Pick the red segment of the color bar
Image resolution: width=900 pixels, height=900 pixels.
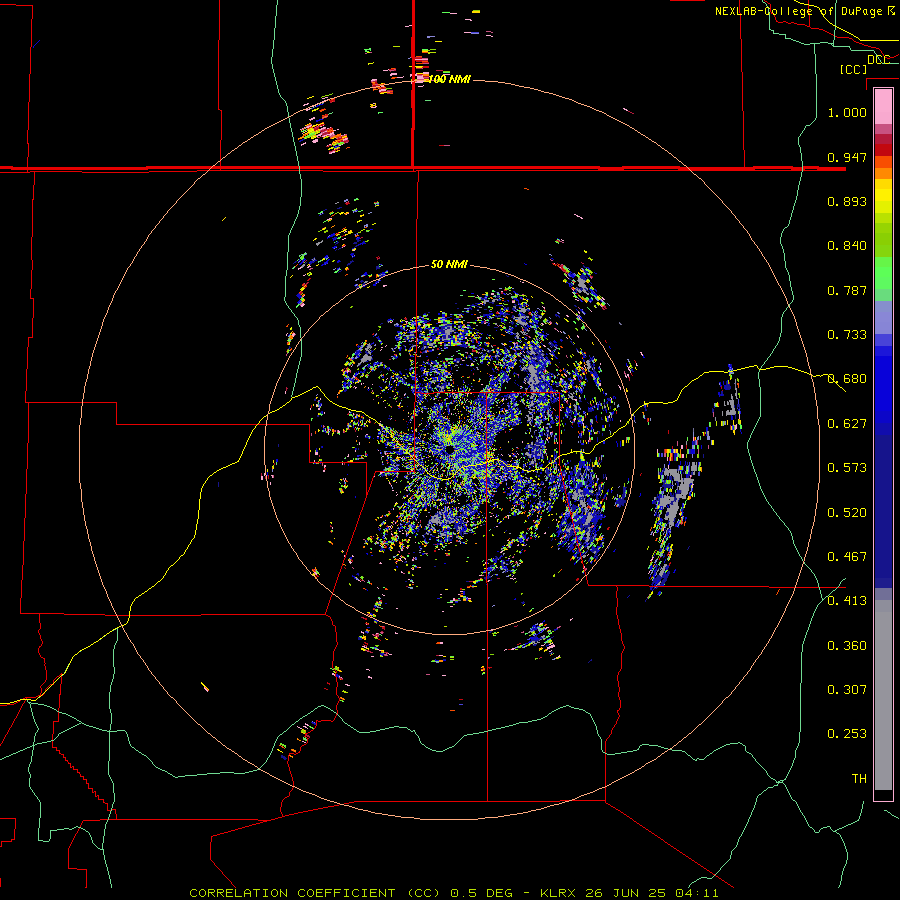pyautogui.click(x=883, y=149)
